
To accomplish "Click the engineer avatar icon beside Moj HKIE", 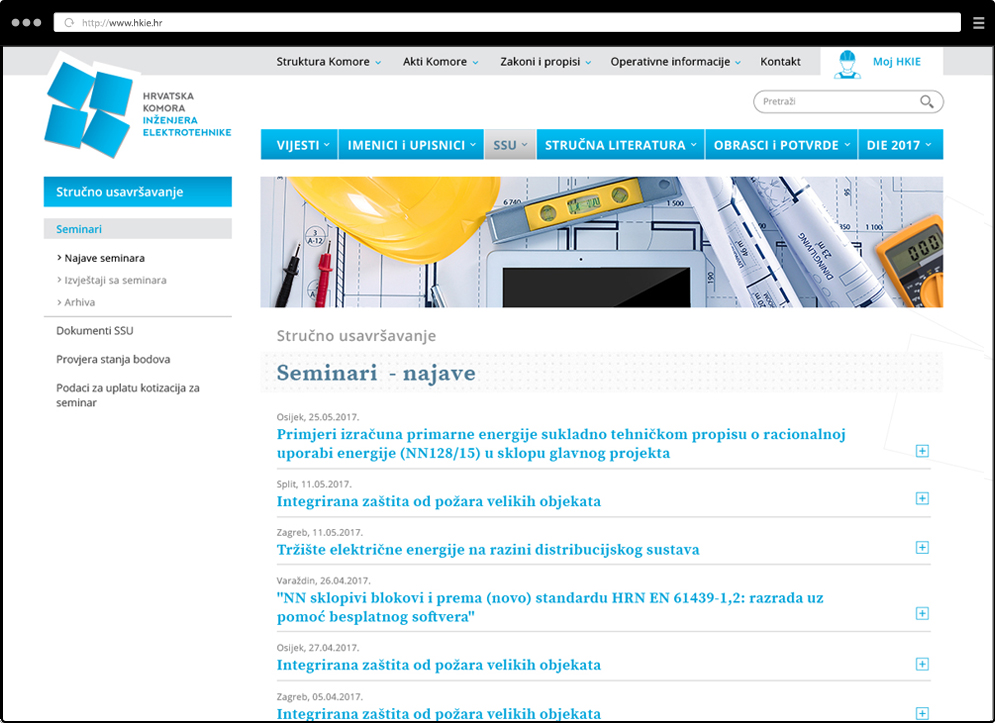I will click(847, 62).
